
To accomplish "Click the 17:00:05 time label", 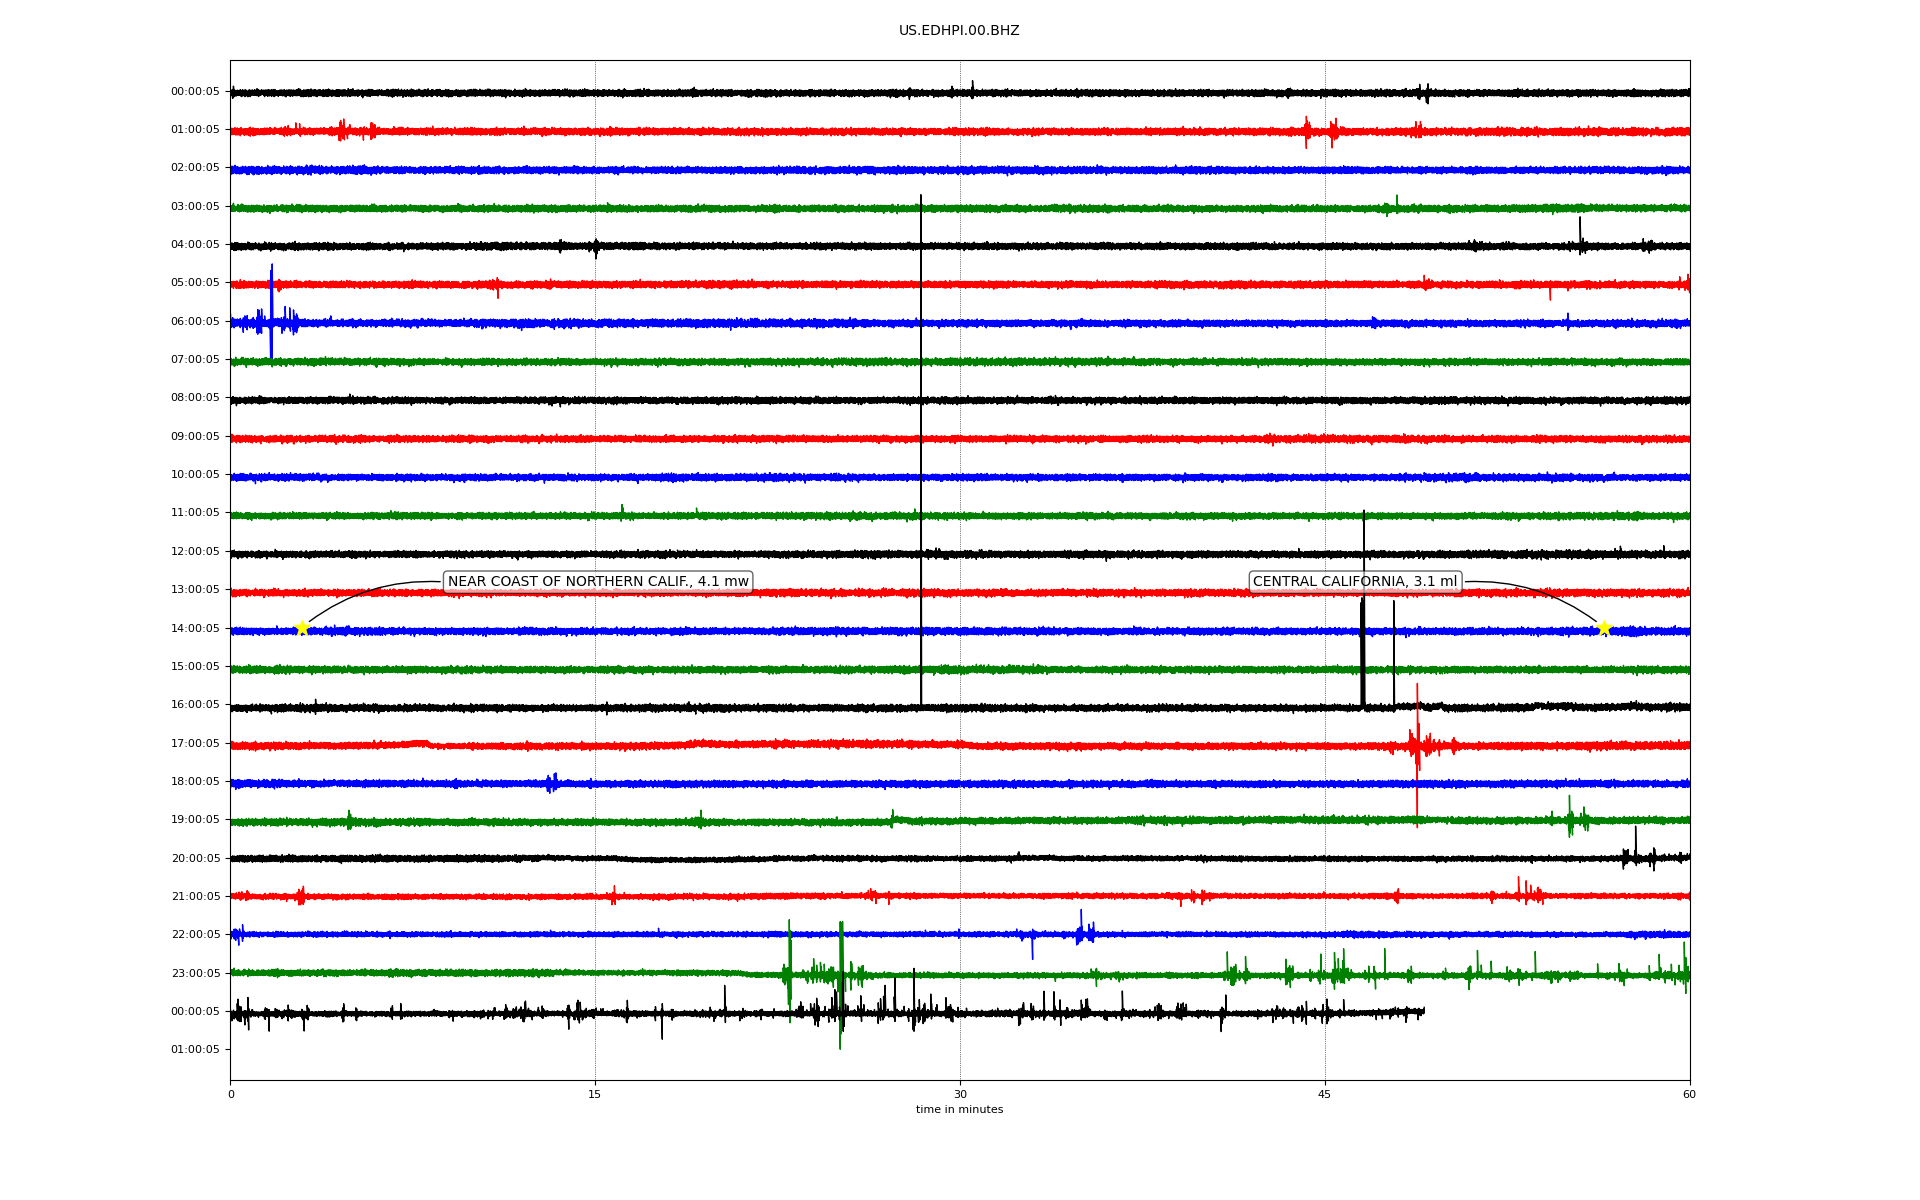I will click(x=195, y=743).
